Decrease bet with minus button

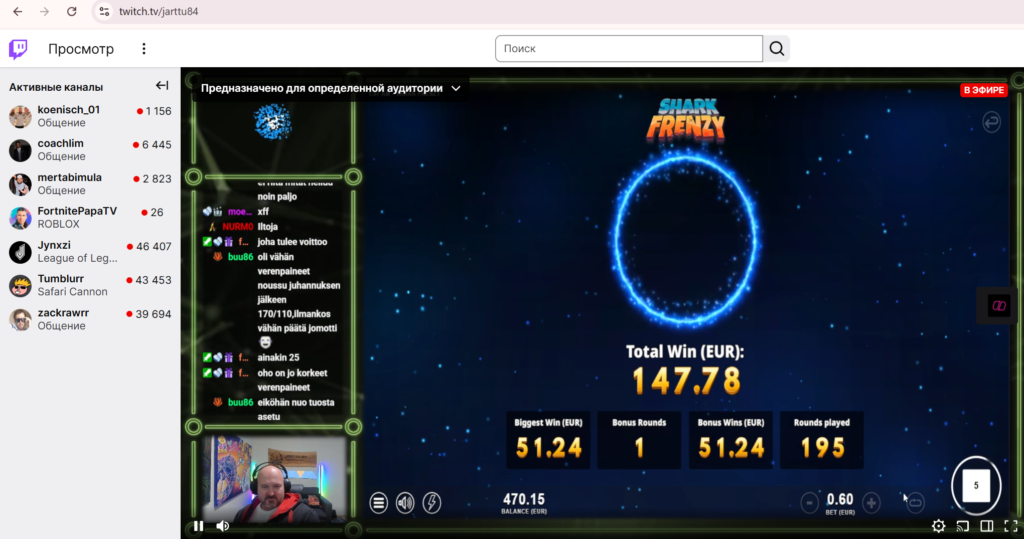tap(809, 503)
